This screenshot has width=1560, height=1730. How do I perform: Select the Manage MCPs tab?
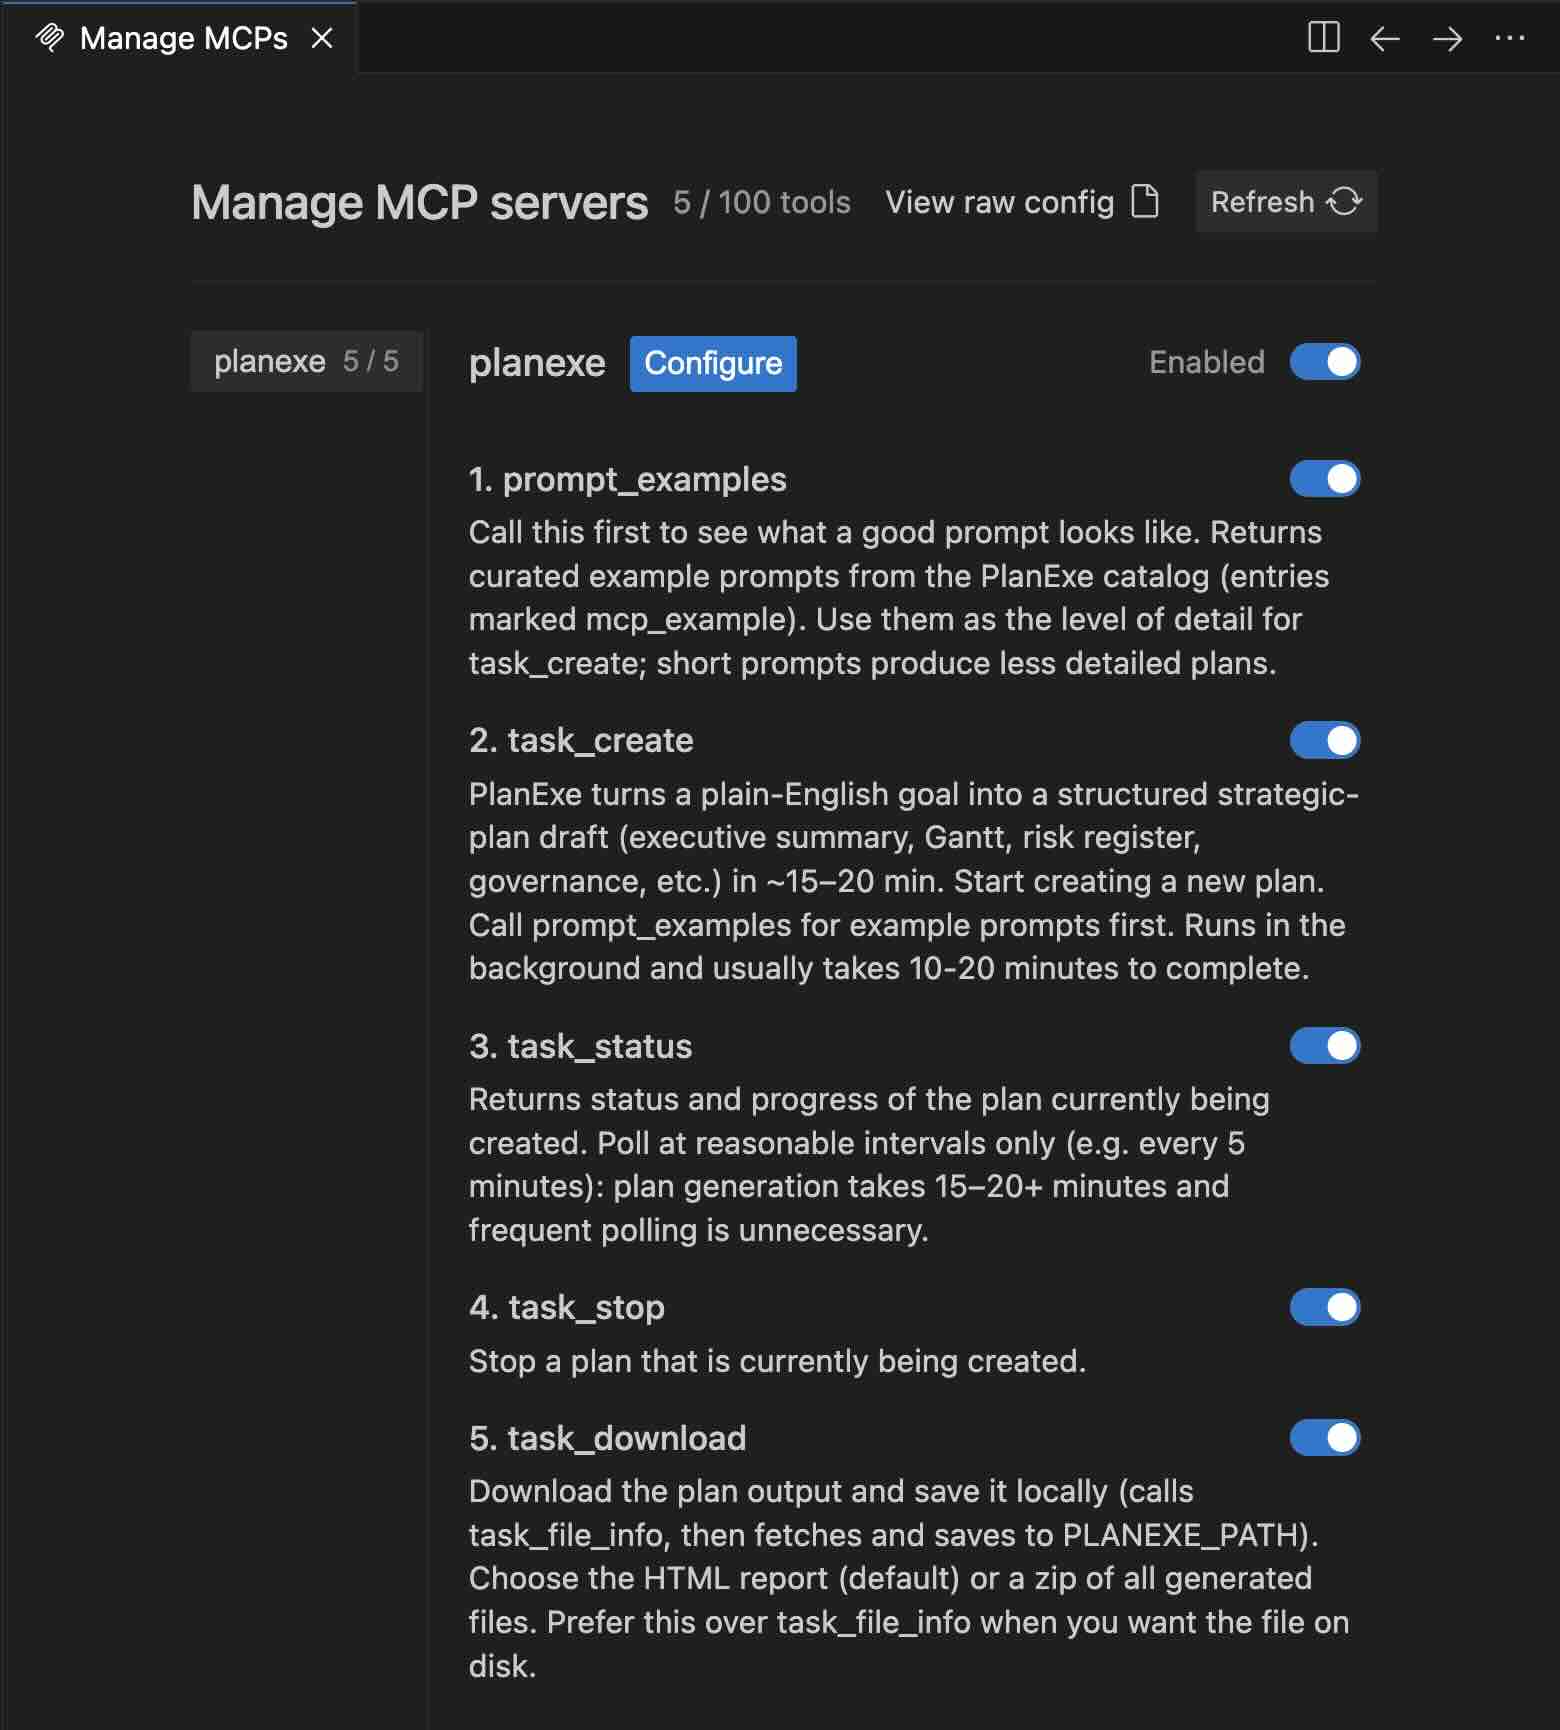(178, 38)
